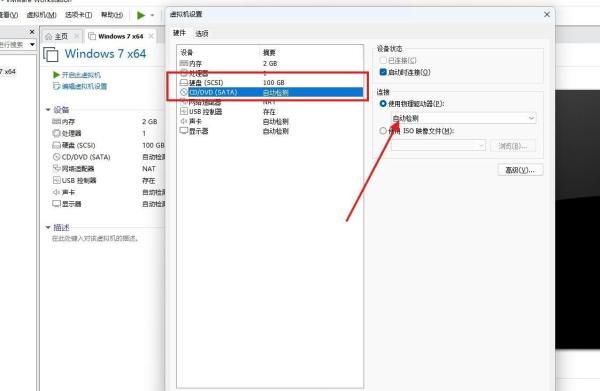Open the dropdown arrow beside the green play button

click(152, 15)
